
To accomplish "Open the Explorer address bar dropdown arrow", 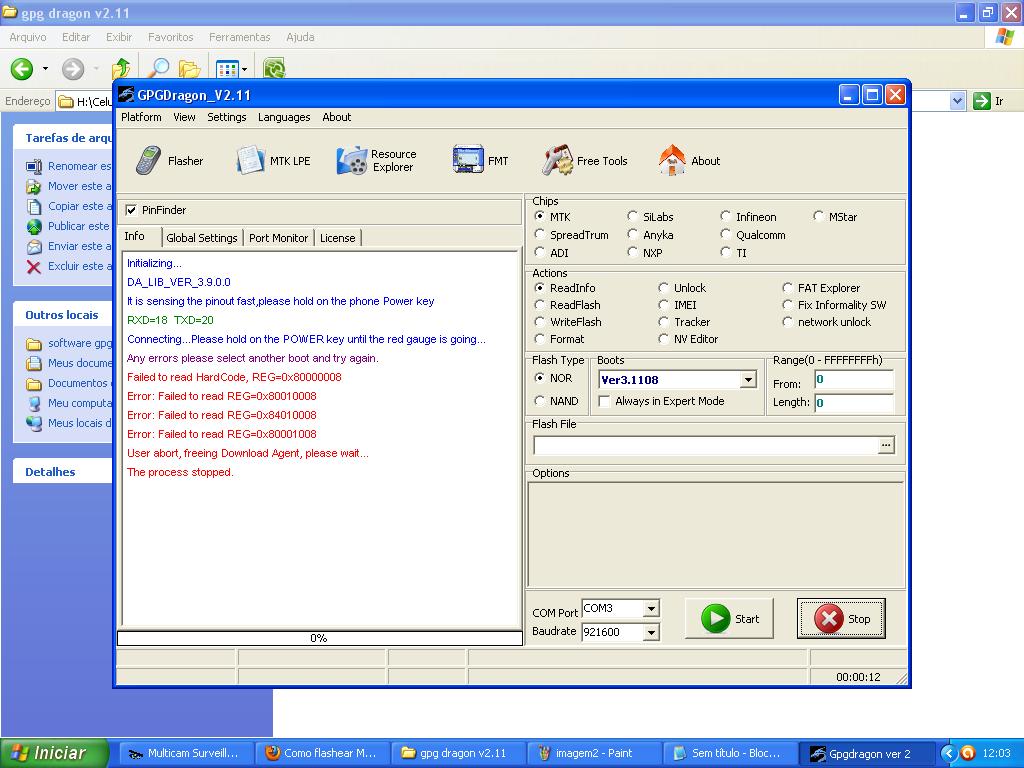I will coord(957,101).
